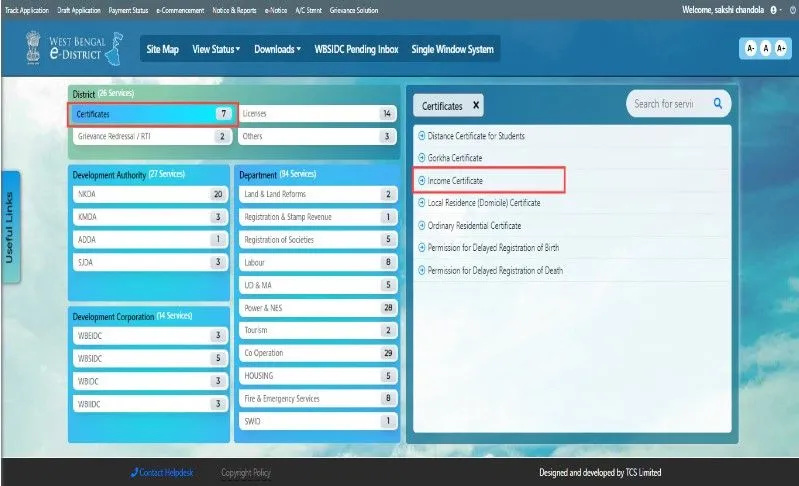Image resolution: width=799 pixels, height=486 pixels.
Task: Open the Site Map menu item
Action: point(162,49)
